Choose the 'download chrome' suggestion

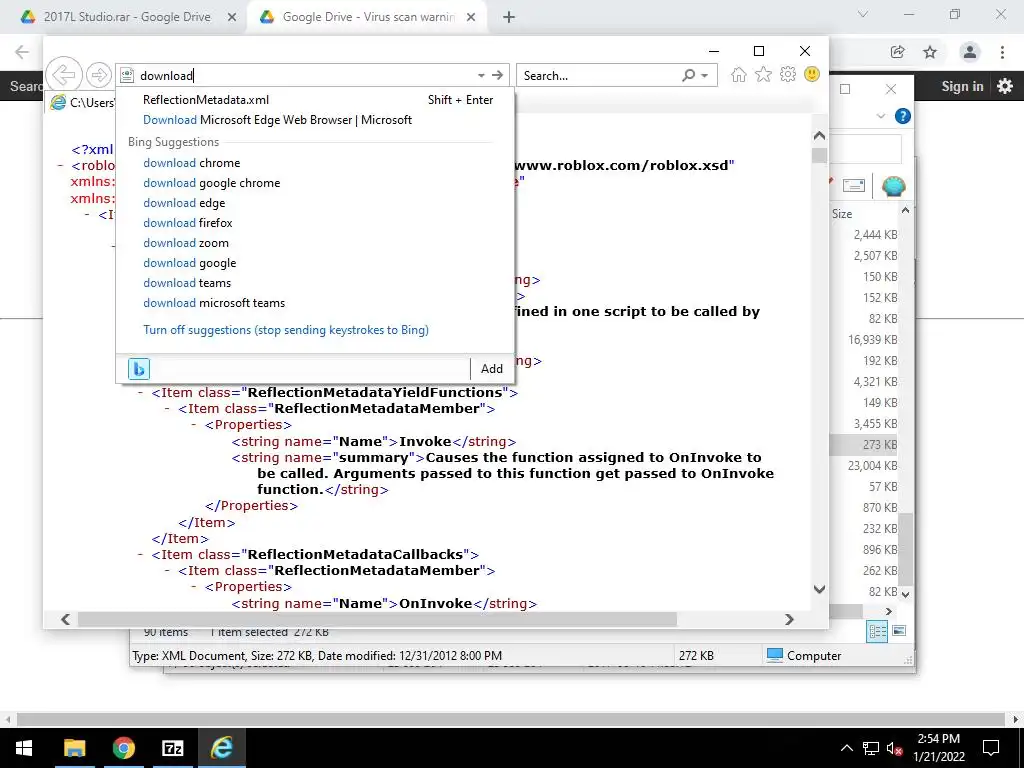tap(315, 163)
